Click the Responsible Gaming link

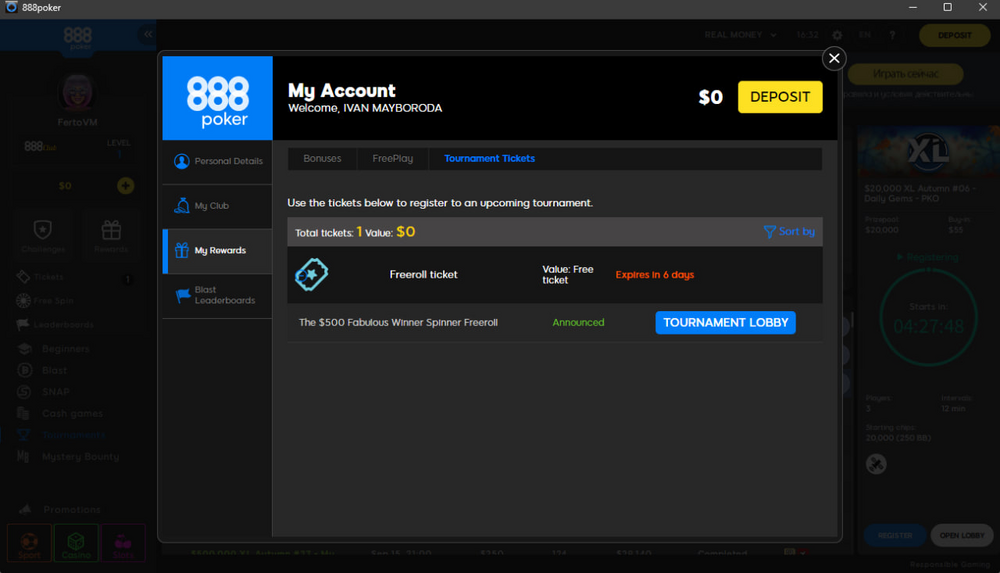point(950,565)
